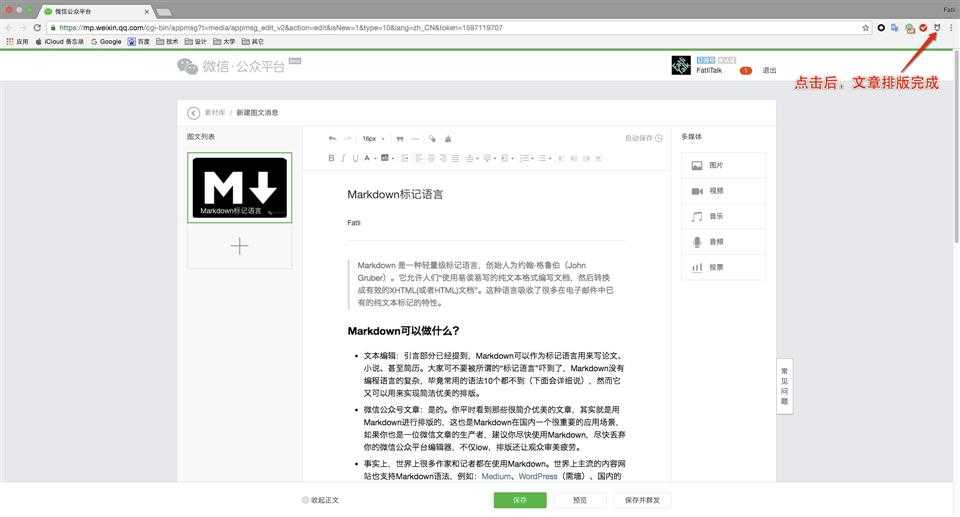960x517 pixels.
Task: Open the ordered list dropdown in toolbar
Action: (525, 158)
